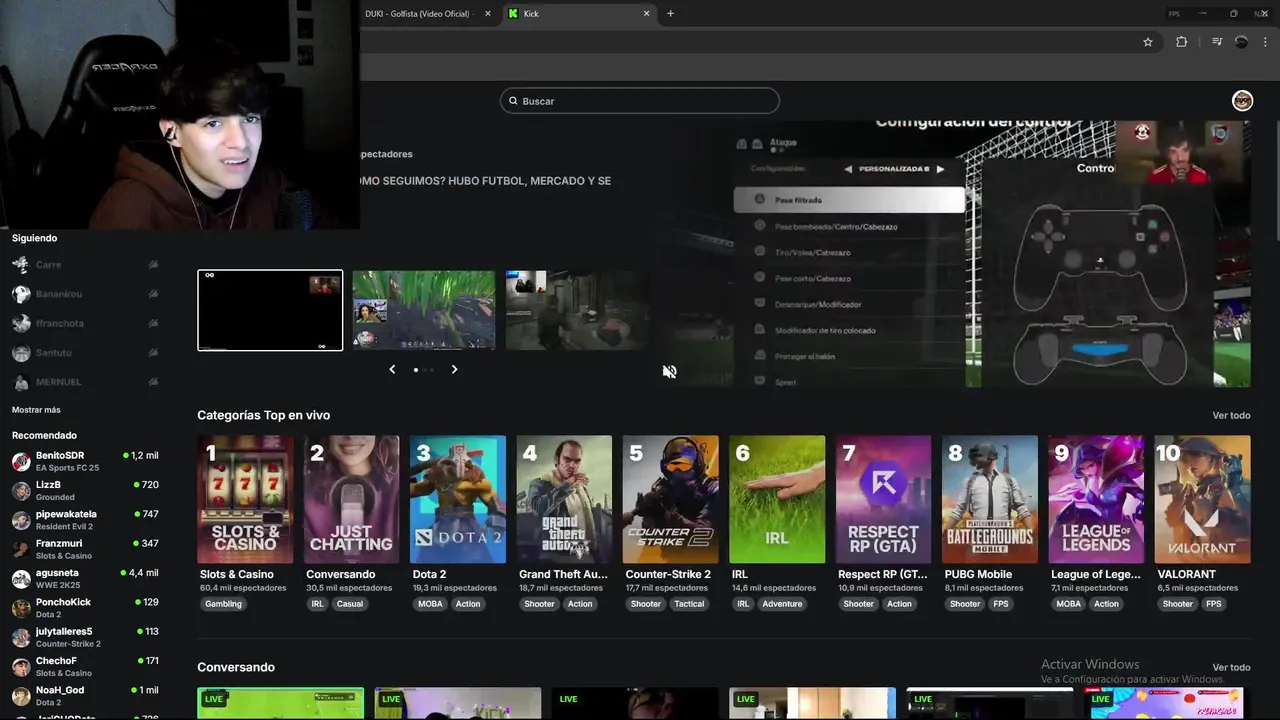Open Adventure tag under IRL

click(782, 604)
